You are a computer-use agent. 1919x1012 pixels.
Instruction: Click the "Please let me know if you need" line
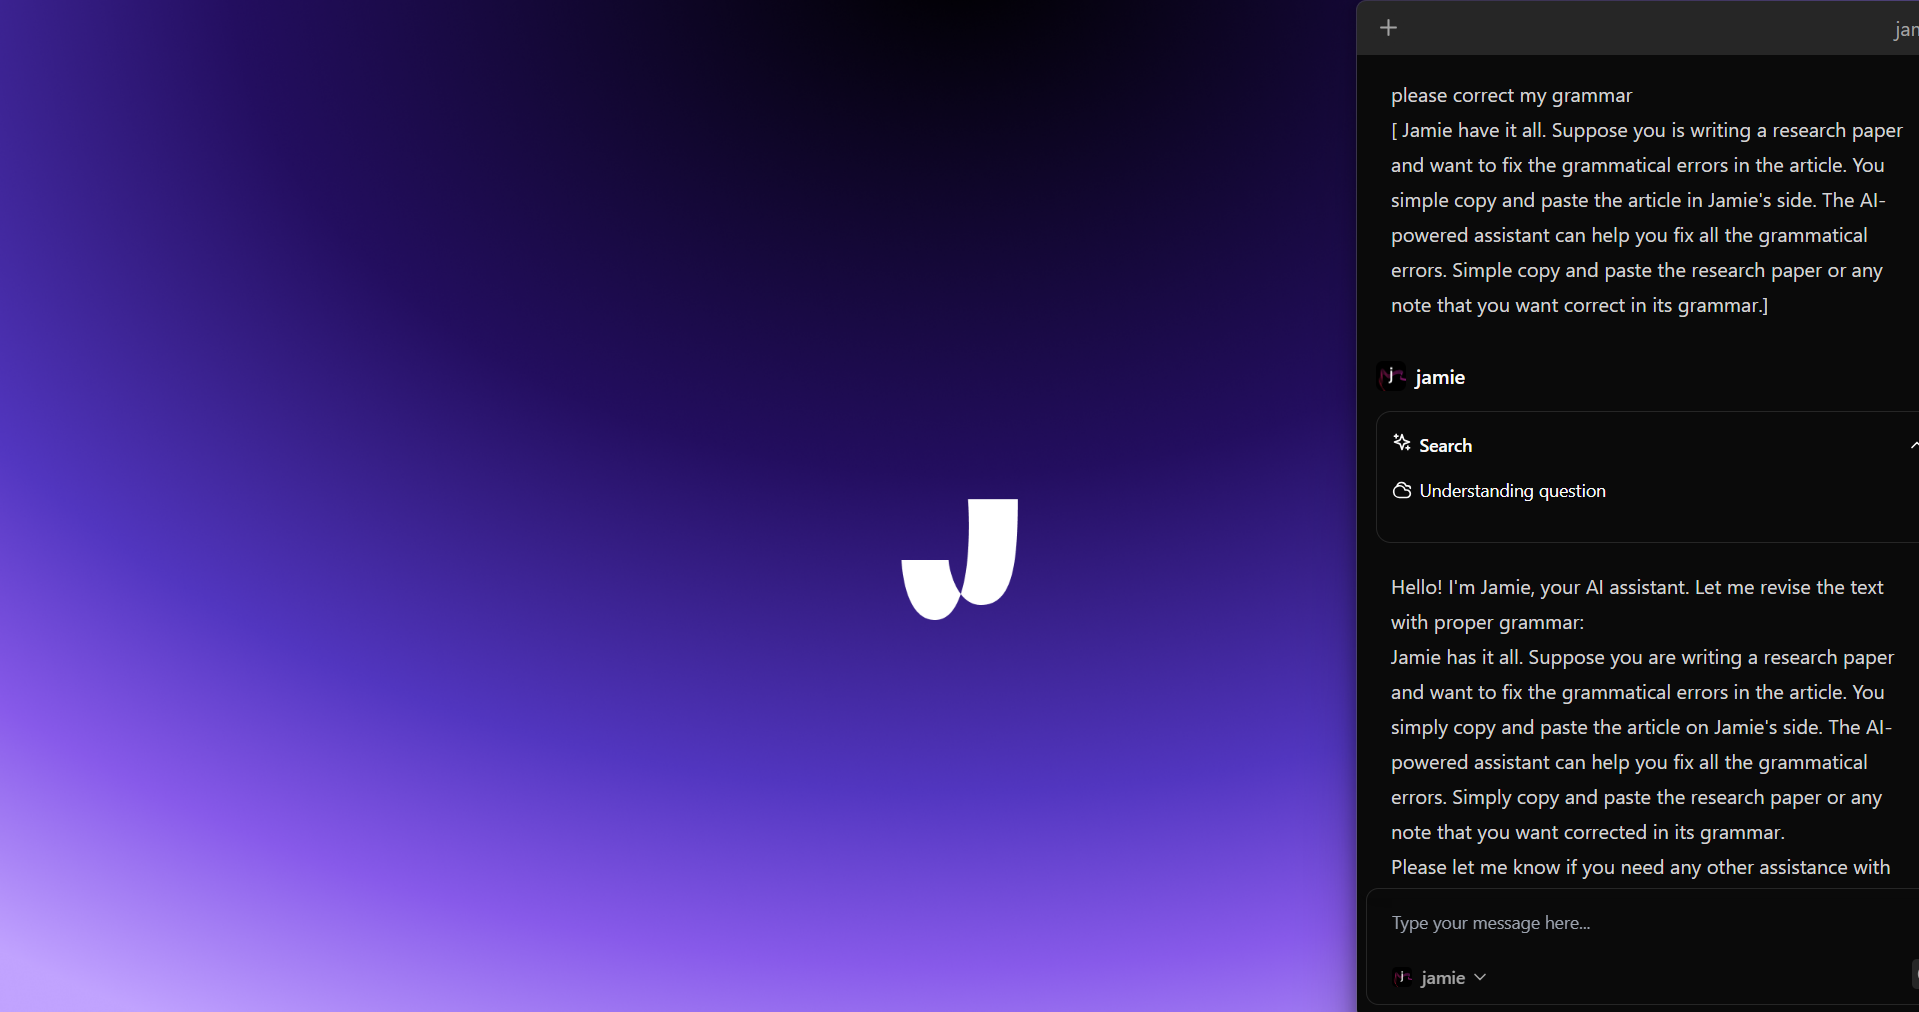coord(1640,867)
